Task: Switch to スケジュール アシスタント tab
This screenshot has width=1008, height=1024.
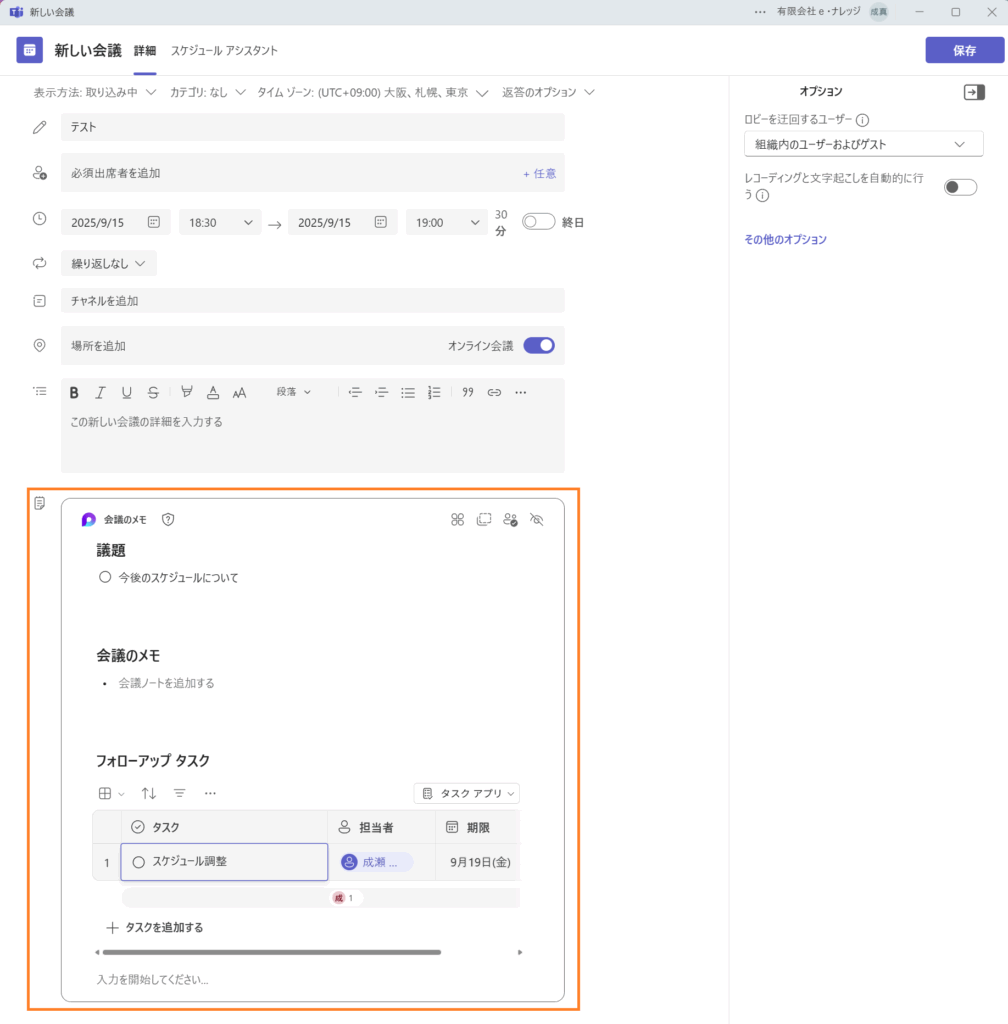Action: click(224, 51)
